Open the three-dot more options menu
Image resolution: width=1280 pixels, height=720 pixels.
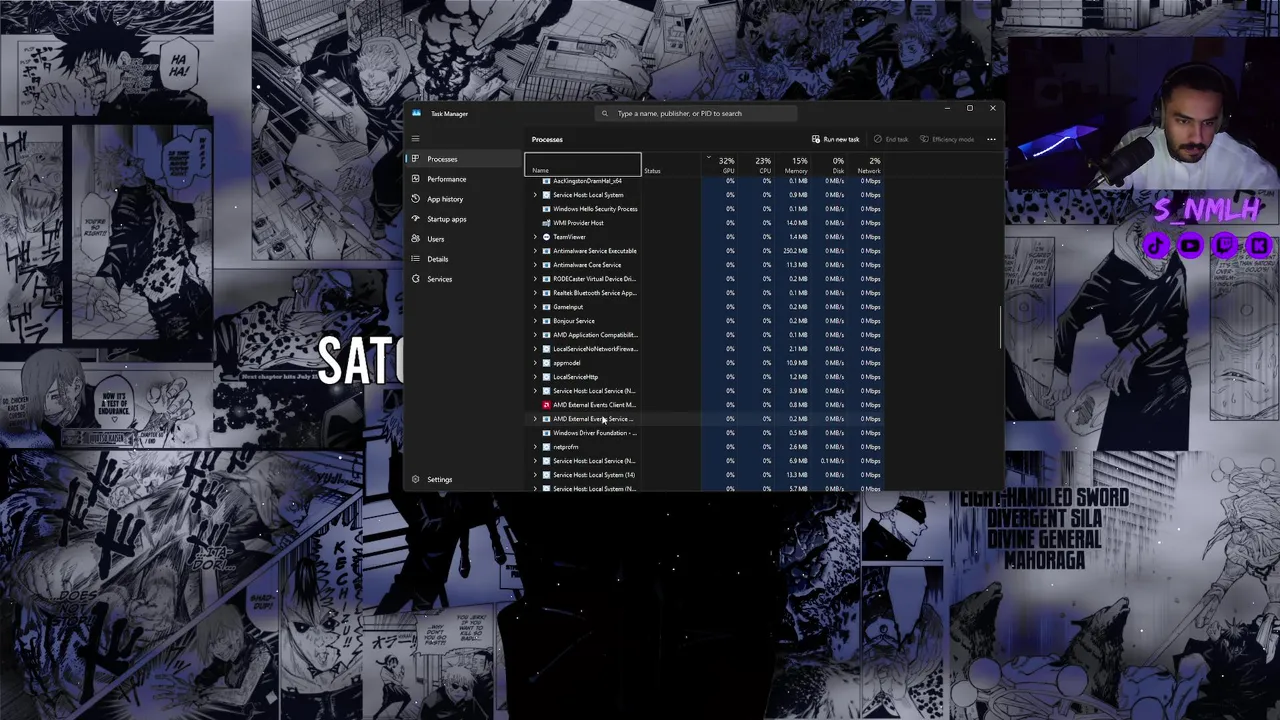pos(991,139)
